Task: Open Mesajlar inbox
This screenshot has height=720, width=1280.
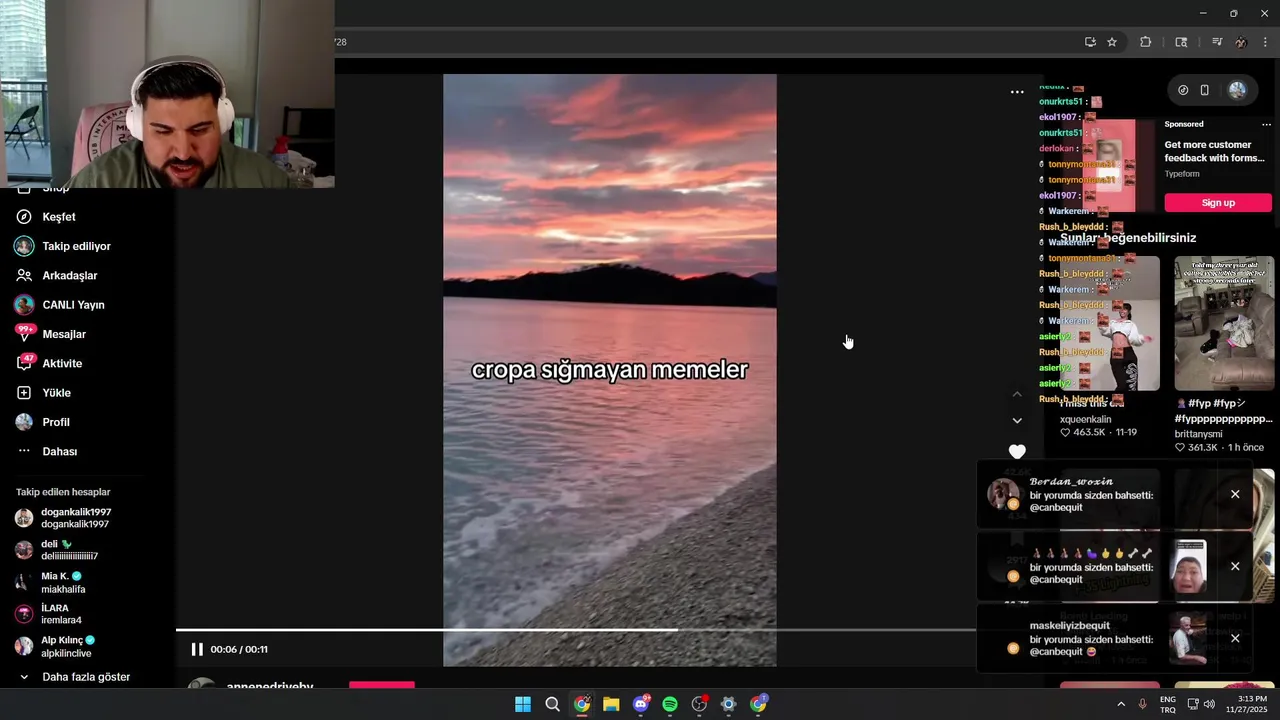Action: pos(64,334)
